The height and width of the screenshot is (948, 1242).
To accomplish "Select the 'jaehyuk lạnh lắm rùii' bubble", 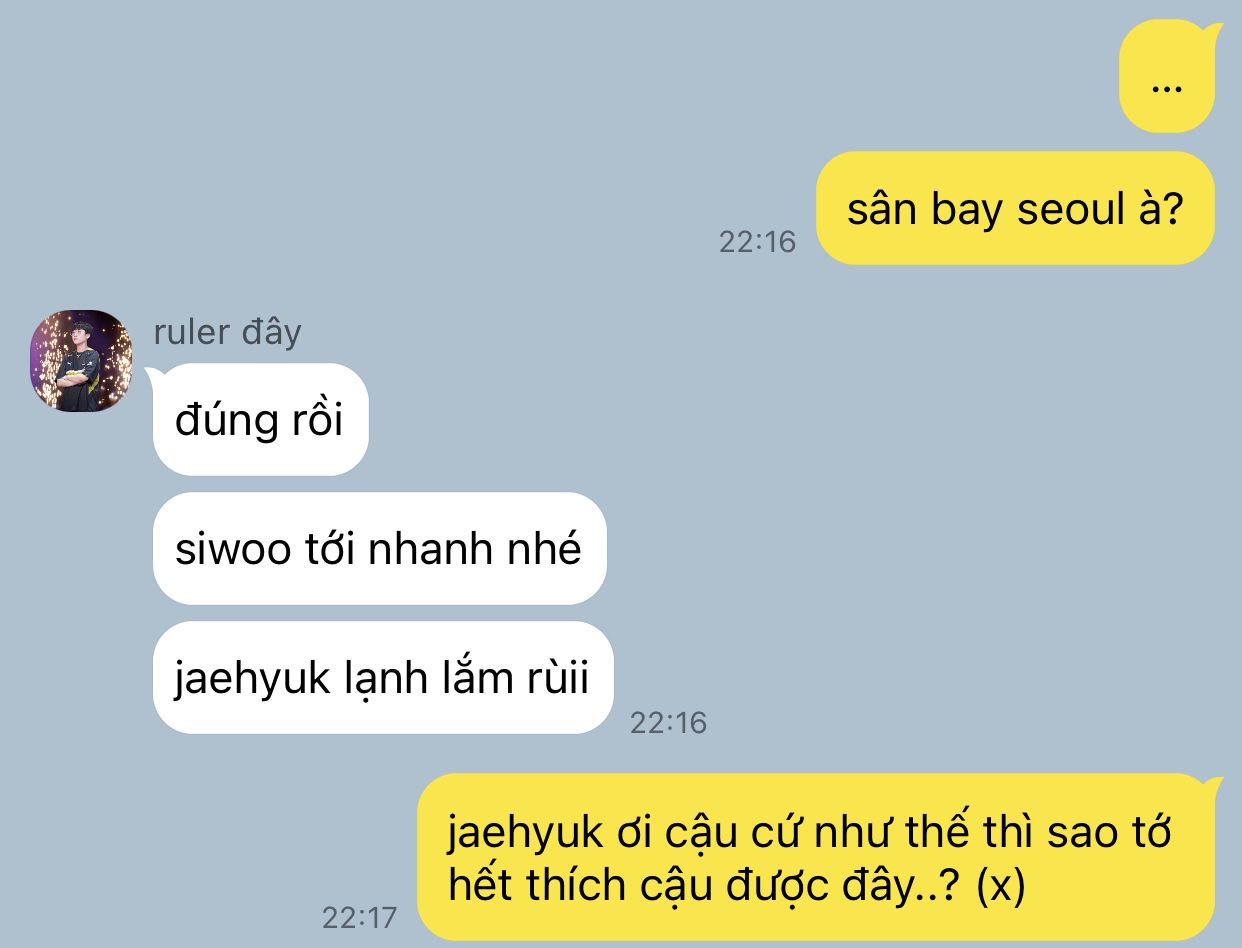I will point(382,677).
